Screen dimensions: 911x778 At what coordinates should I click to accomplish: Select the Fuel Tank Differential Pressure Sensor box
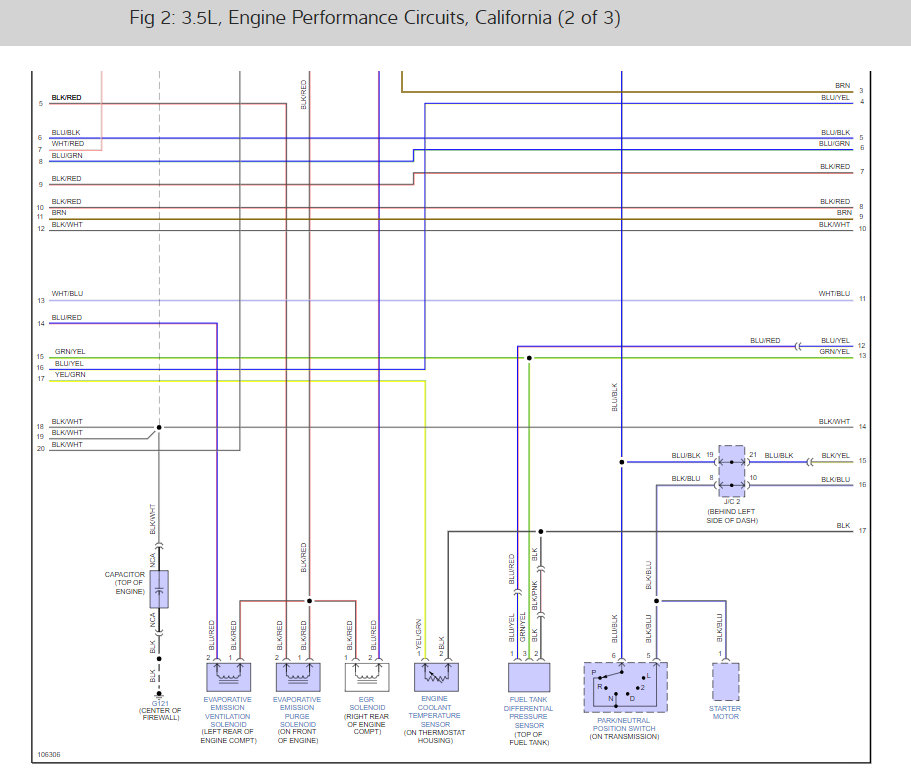tap(529, 677)
